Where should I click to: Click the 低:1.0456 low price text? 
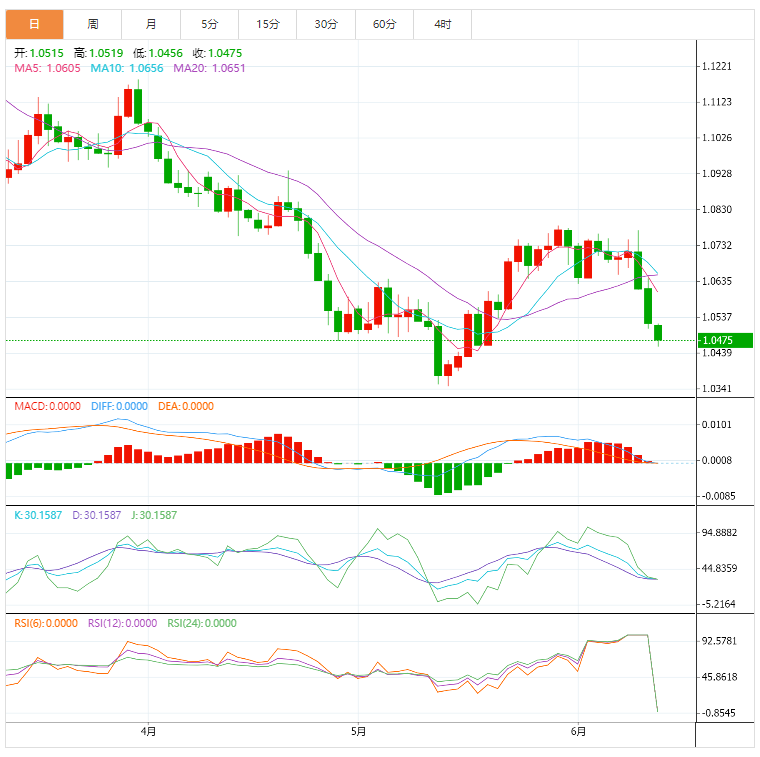(158, 53)
